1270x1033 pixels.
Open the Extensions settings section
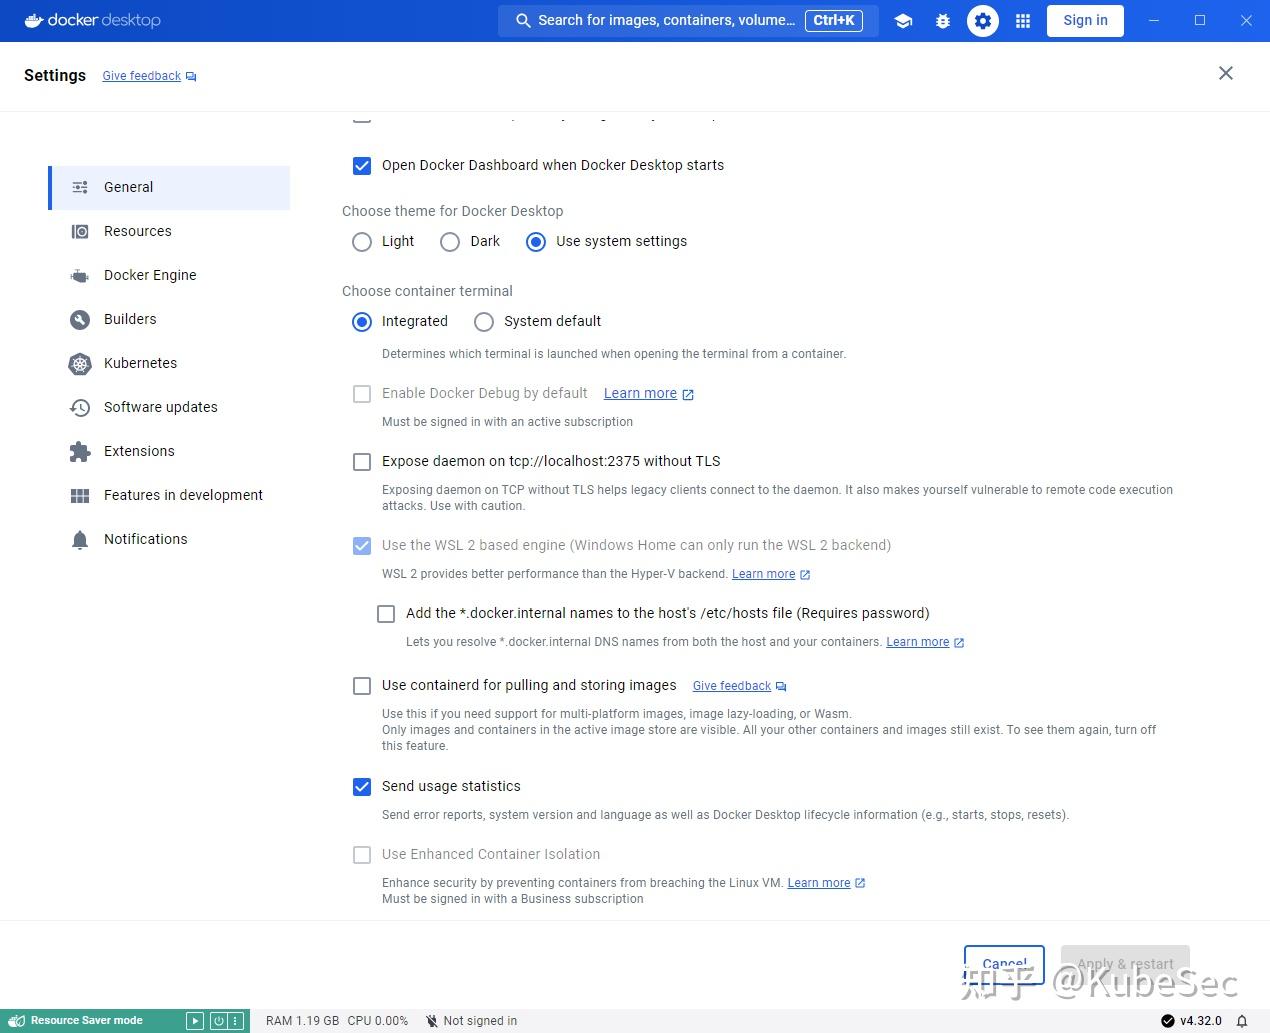click(x=139, y=451)
